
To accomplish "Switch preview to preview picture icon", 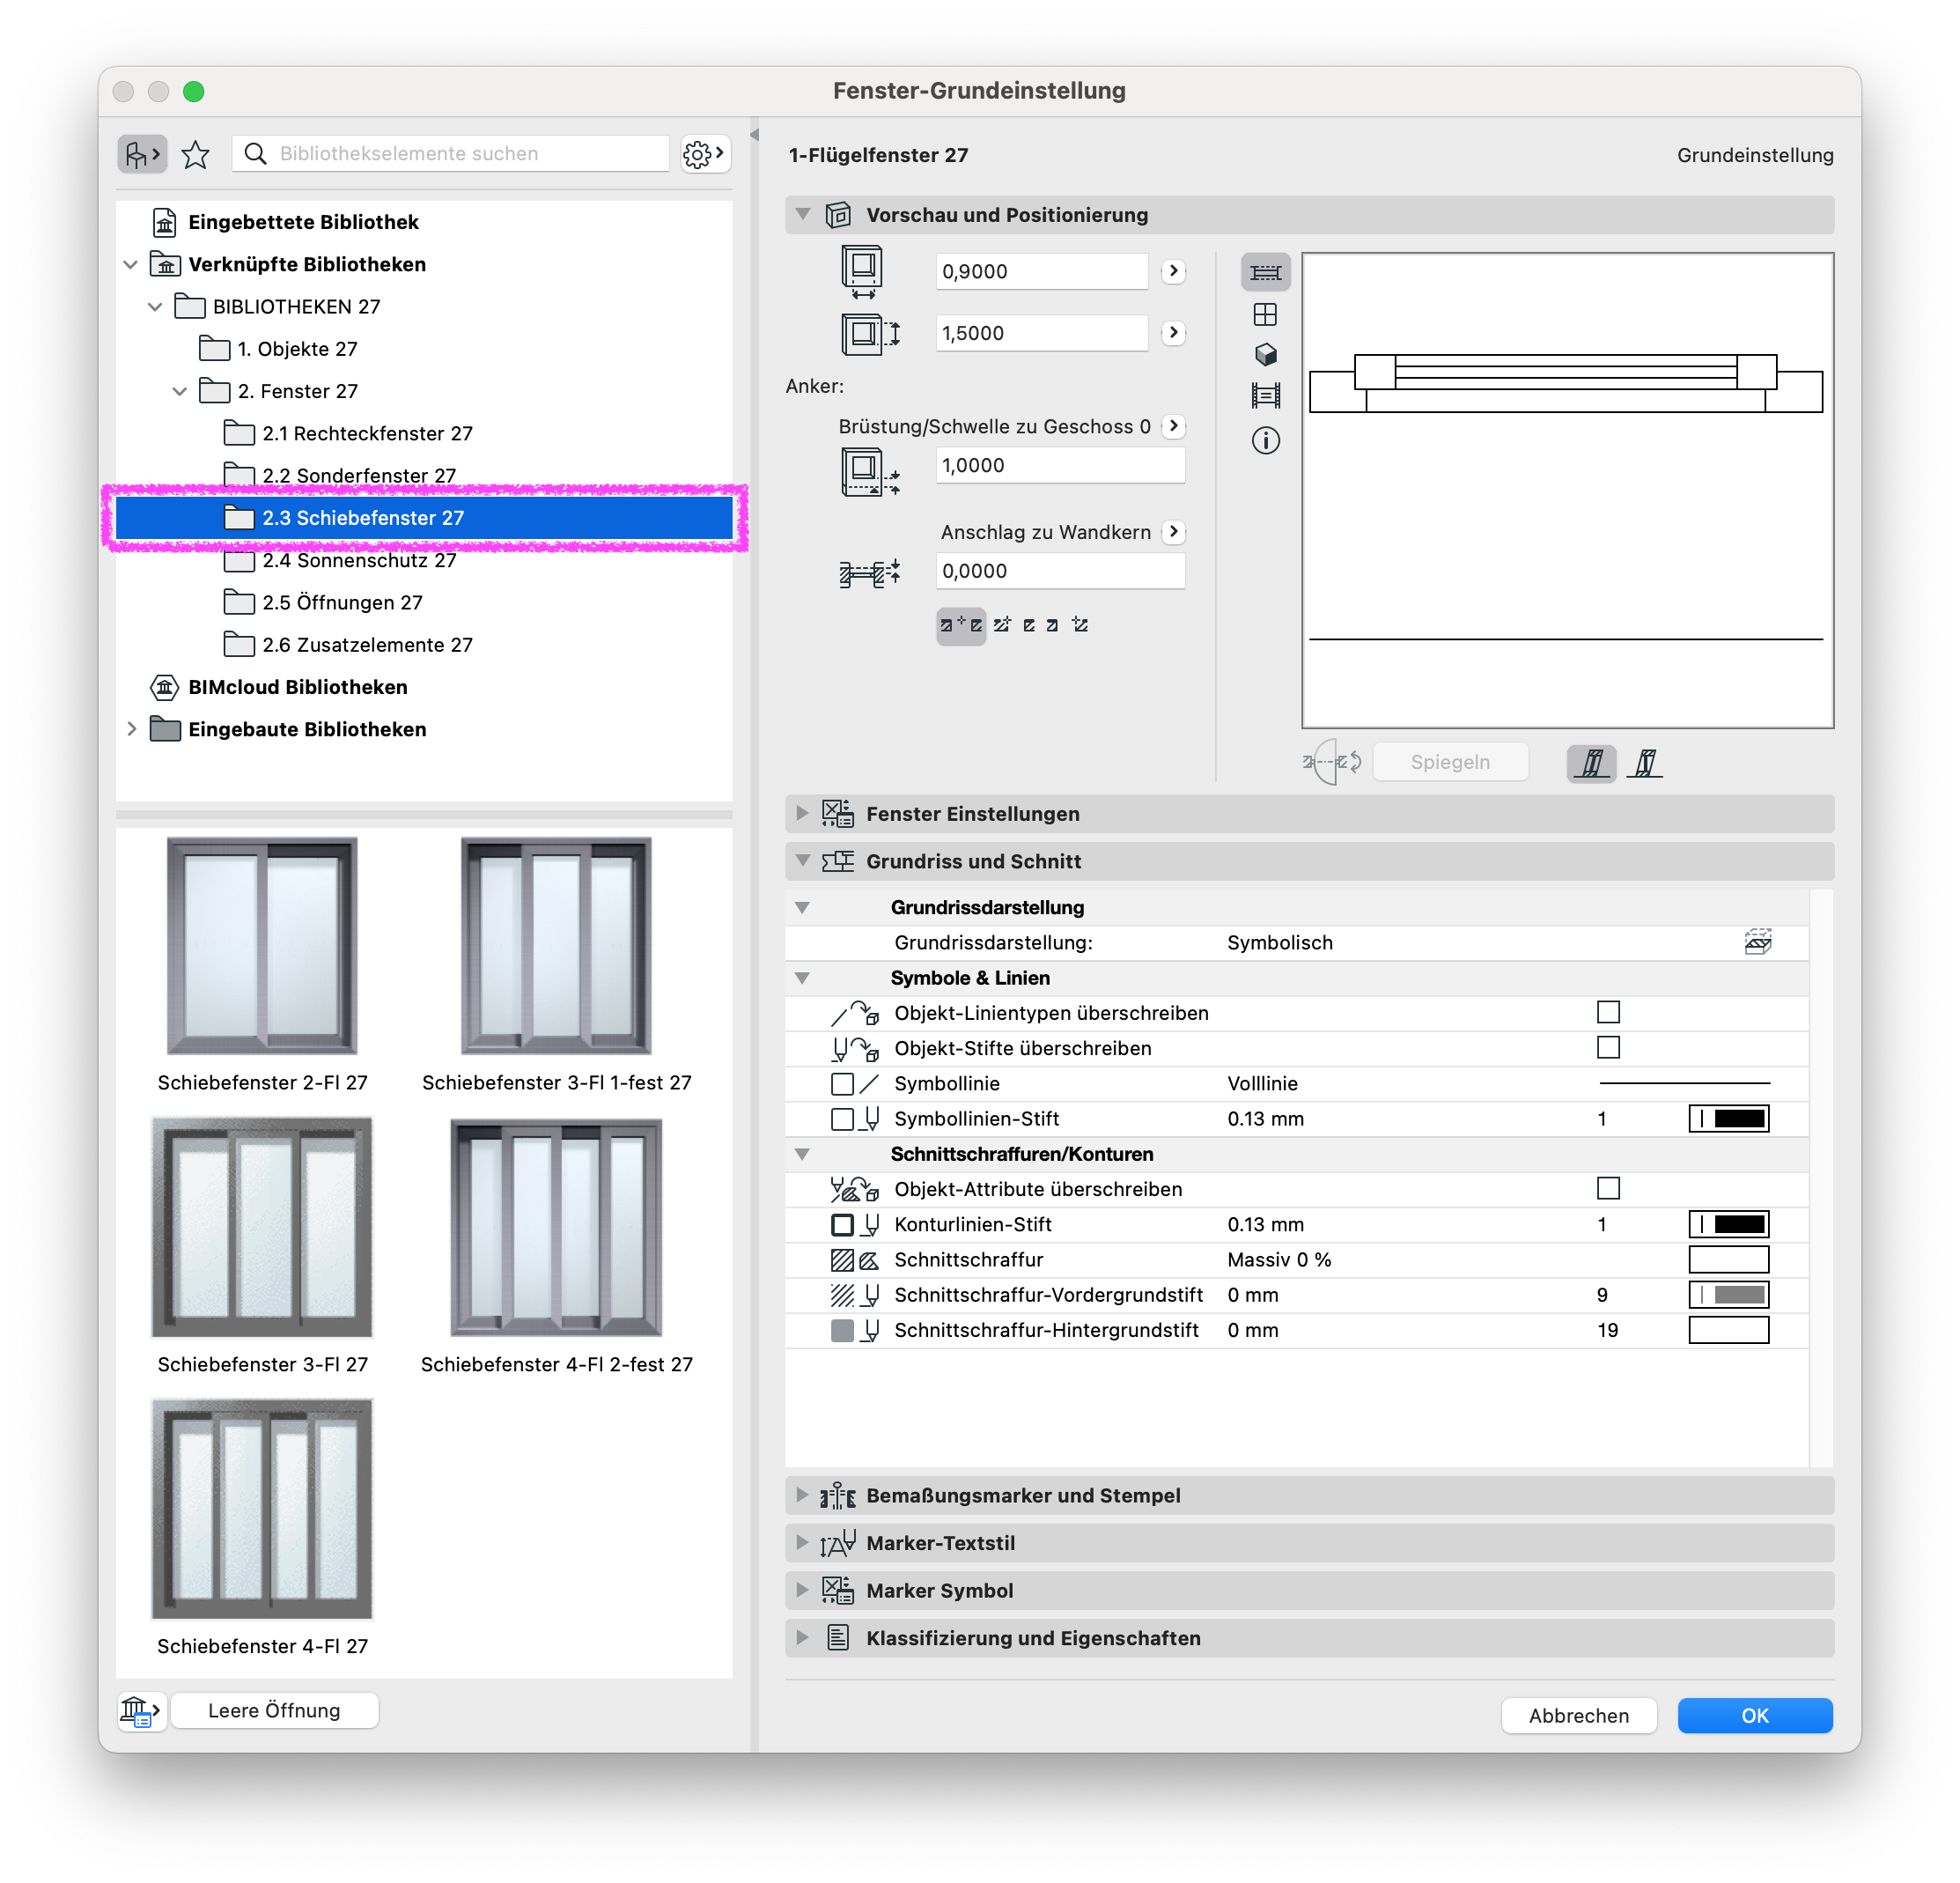I will (x=1265, y=396).
